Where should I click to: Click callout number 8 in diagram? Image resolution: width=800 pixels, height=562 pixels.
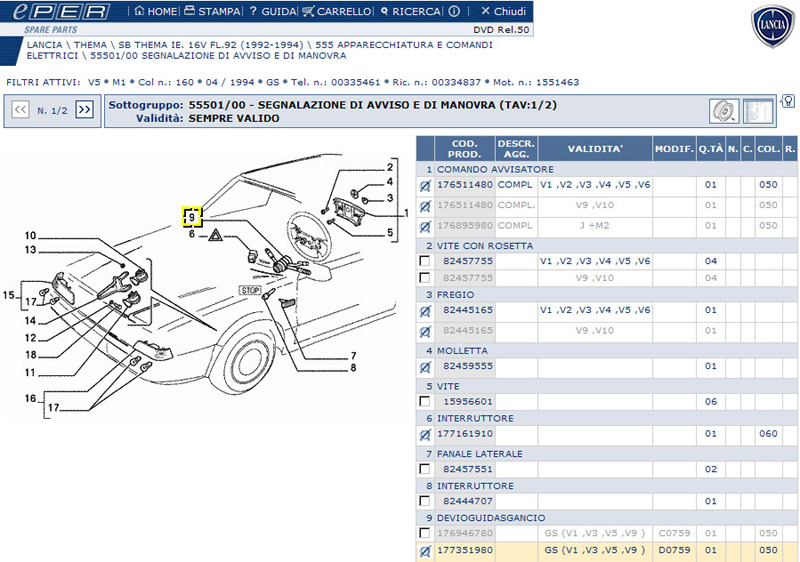pos(353,368)
